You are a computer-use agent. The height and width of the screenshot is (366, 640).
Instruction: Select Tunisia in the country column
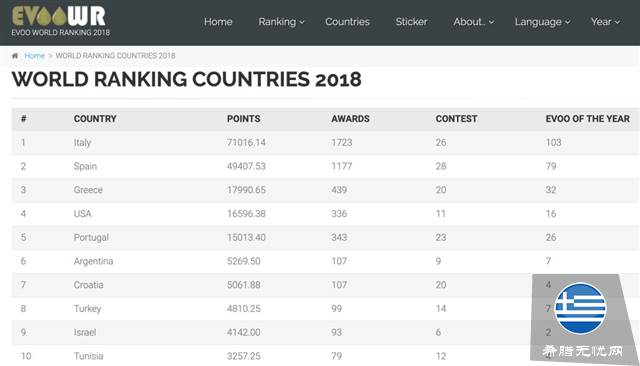tap(89, 356)
